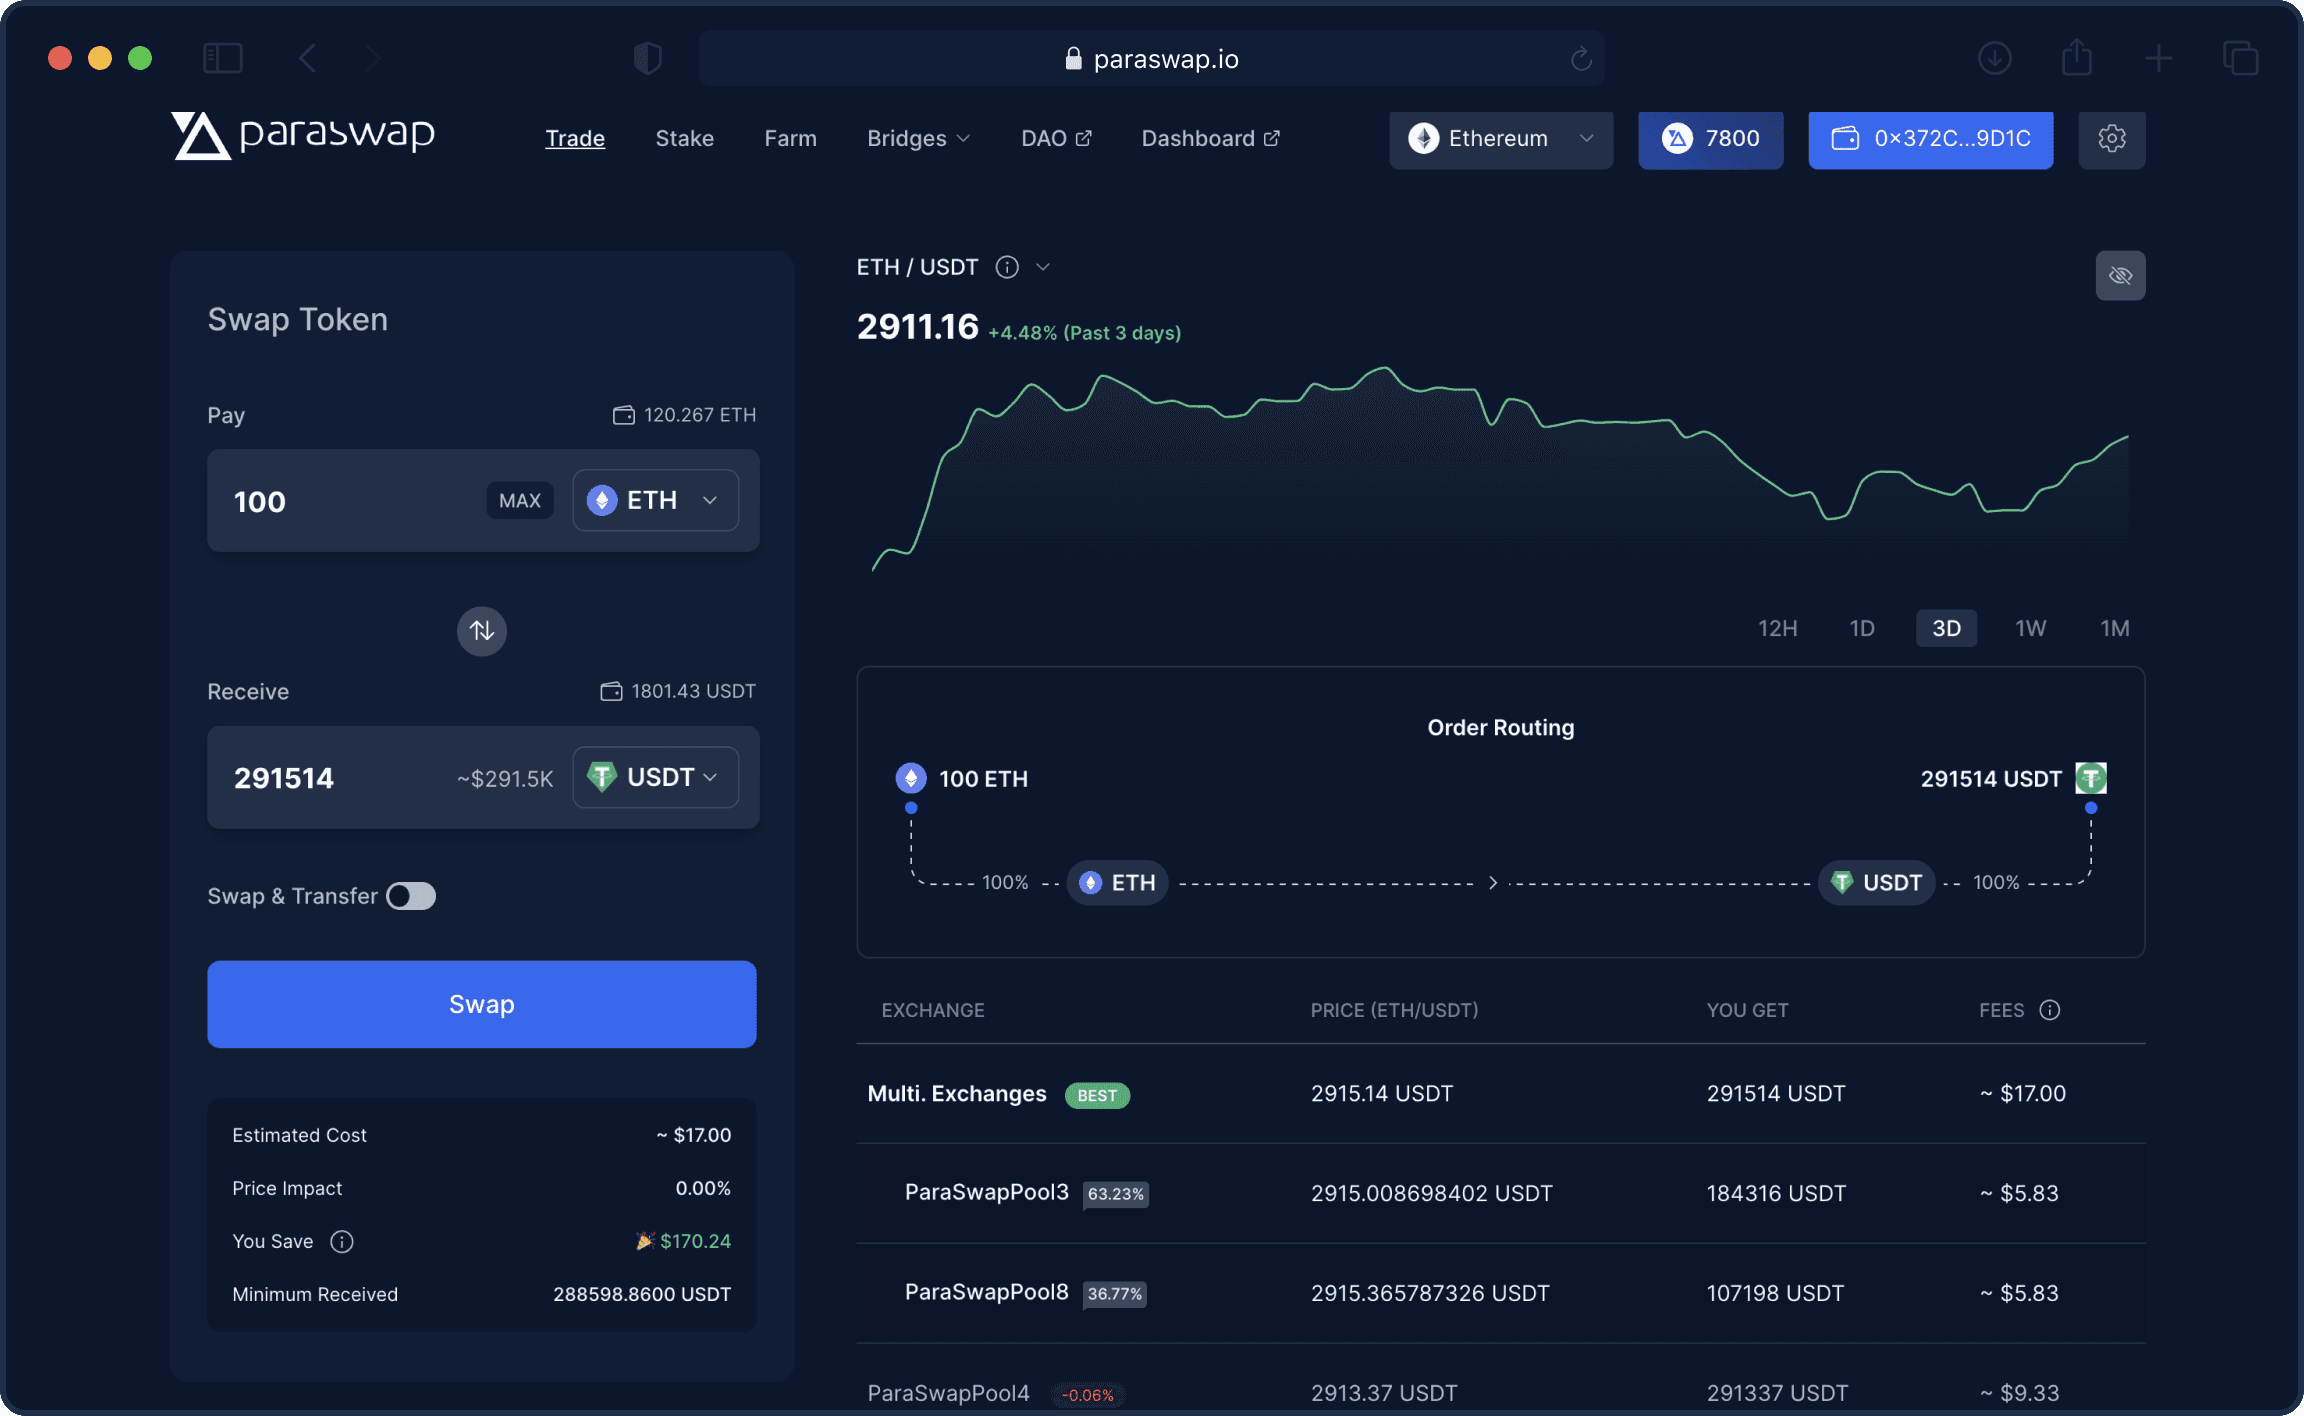Viewport: 2304px width, 1416px height.
Task: Expand the Ethereum network selector
Action: 1500,139
